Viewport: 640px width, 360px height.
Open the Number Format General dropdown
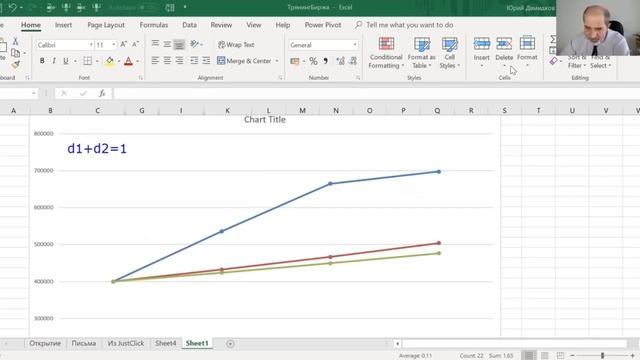(355, 45)
